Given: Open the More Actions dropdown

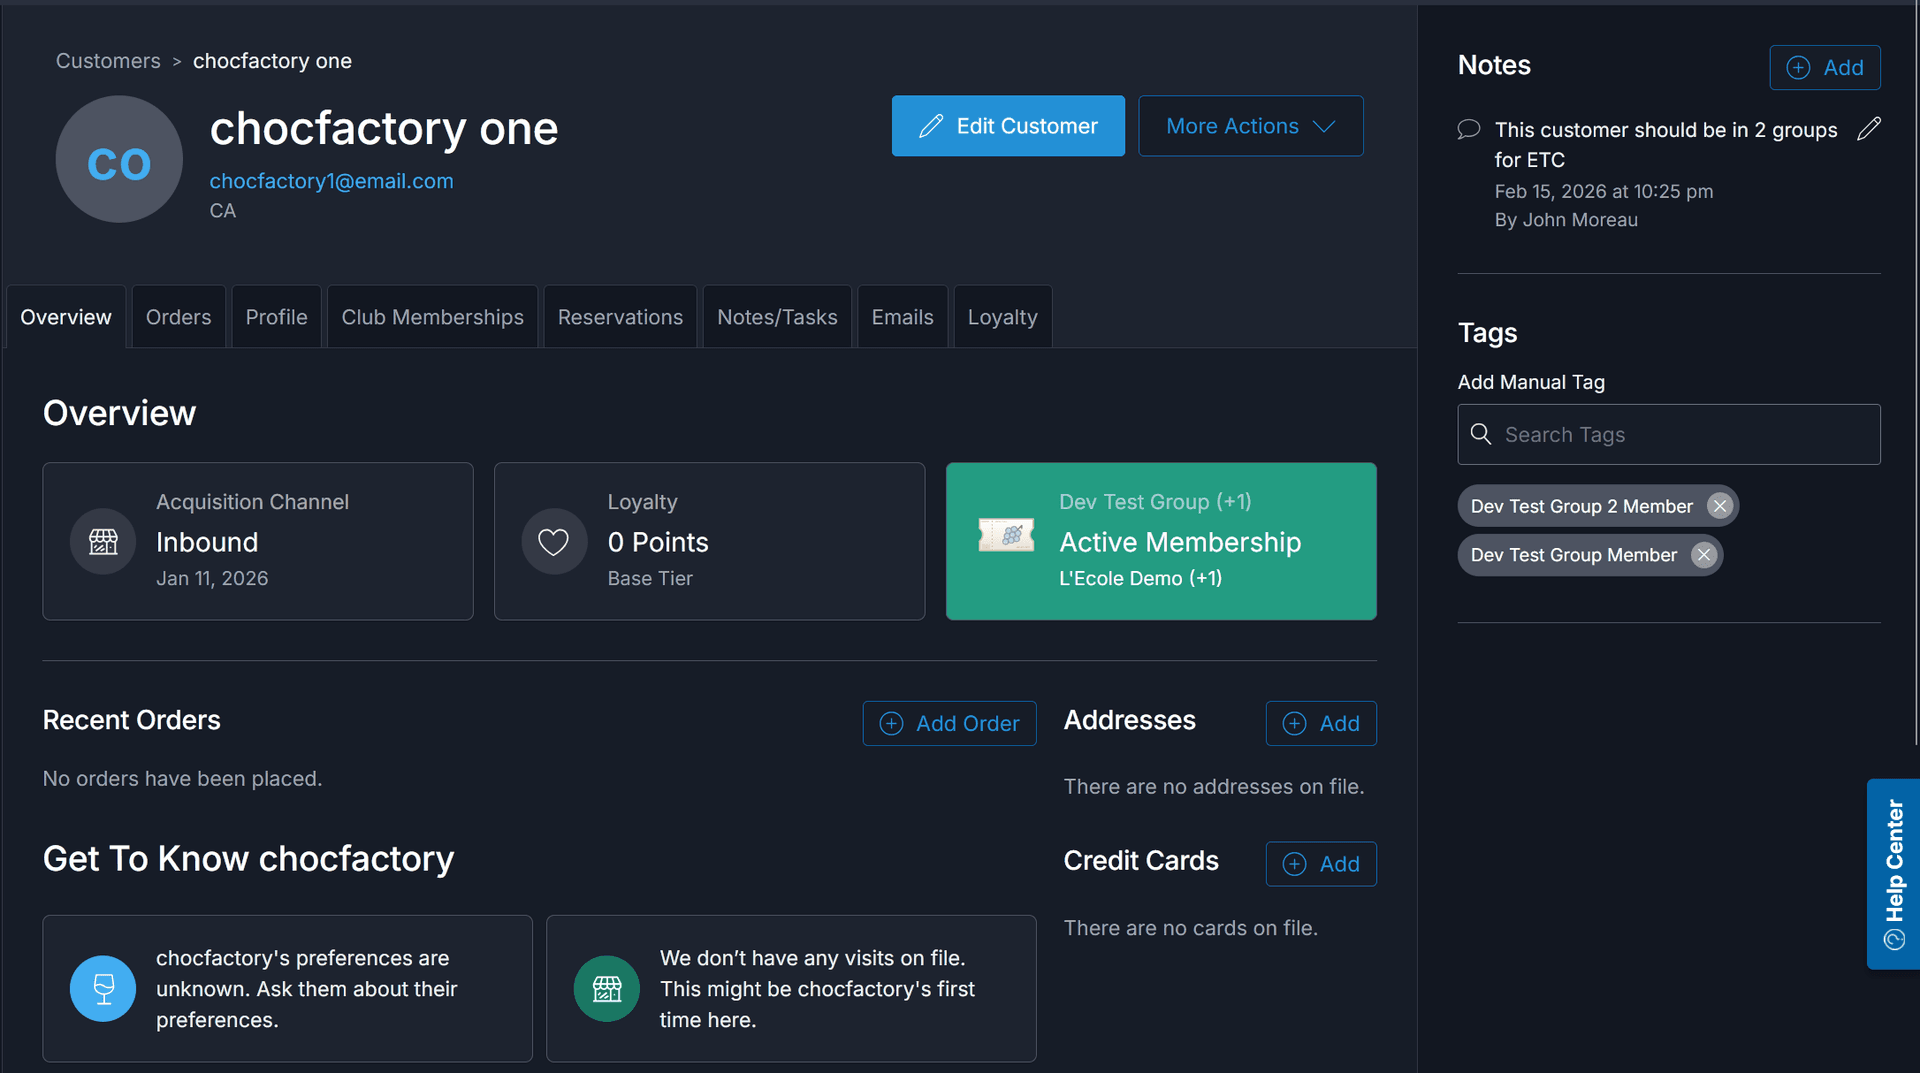Looking at the screenshot, I should tap(1250, 126).
